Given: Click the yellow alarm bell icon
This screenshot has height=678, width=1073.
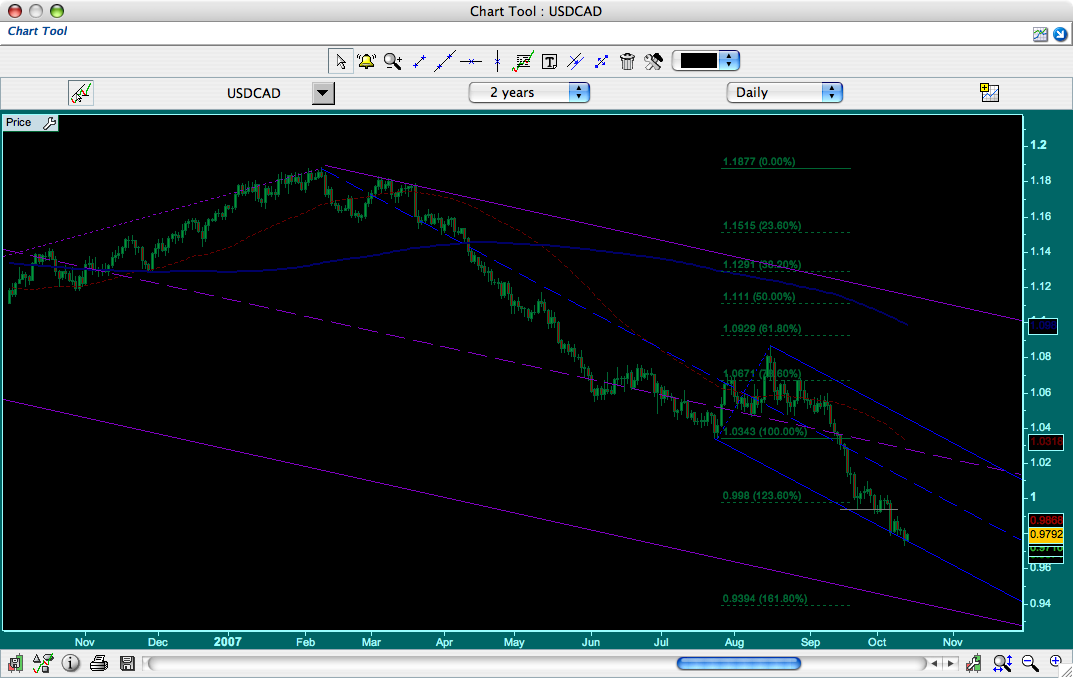Looking at the screenshot, I should tap(366, 61).
